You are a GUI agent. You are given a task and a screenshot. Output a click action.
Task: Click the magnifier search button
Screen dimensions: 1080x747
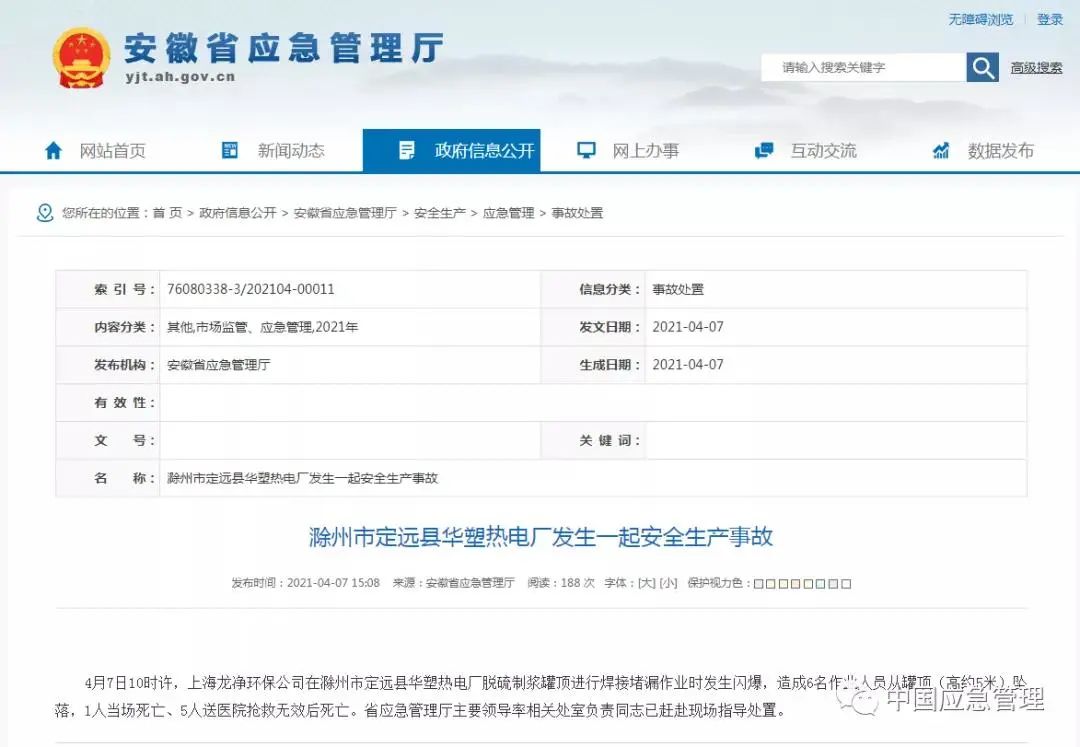pos(982,67)
